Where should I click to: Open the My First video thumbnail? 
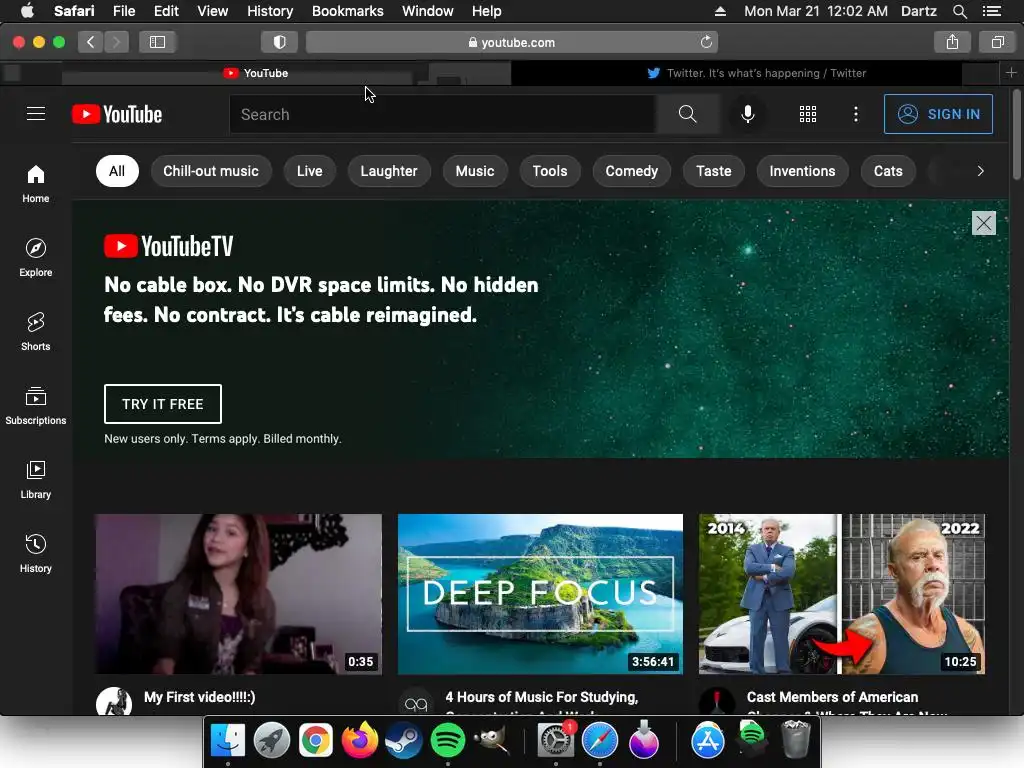click(x=238, y=594)
